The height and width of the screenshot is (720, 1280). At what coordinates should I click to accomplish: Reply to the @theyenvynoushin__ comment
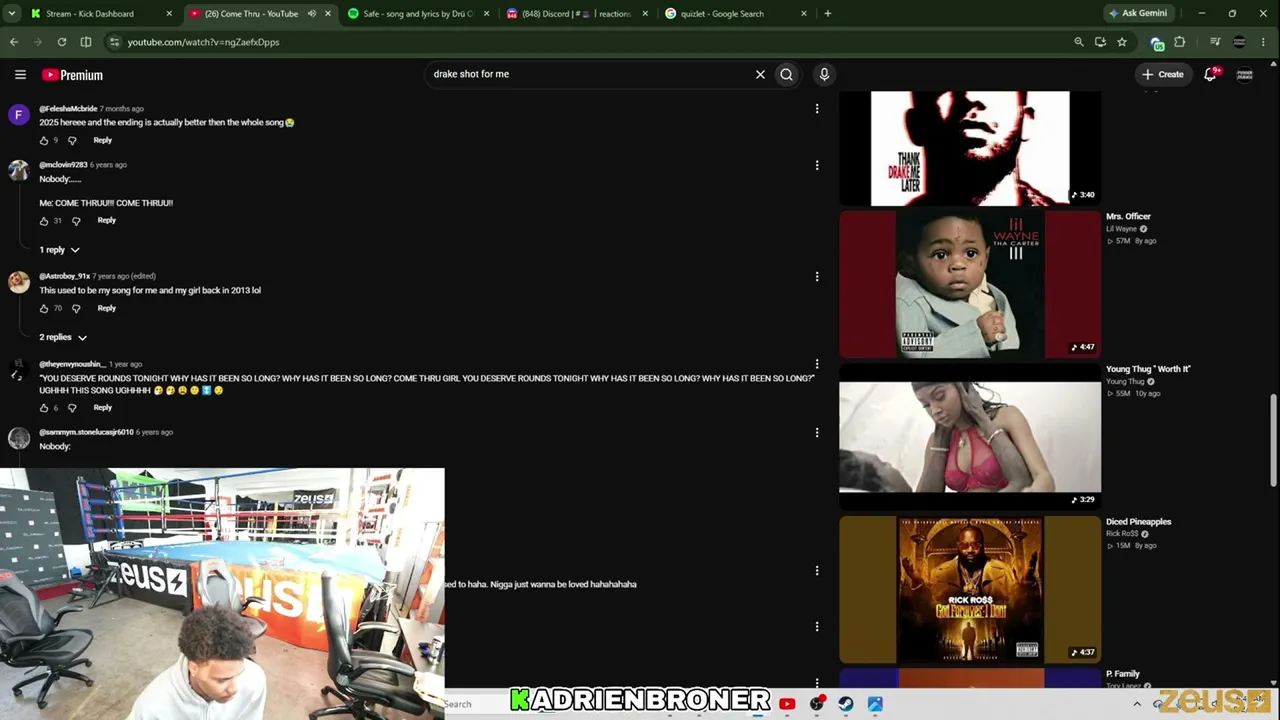point(102,407)
